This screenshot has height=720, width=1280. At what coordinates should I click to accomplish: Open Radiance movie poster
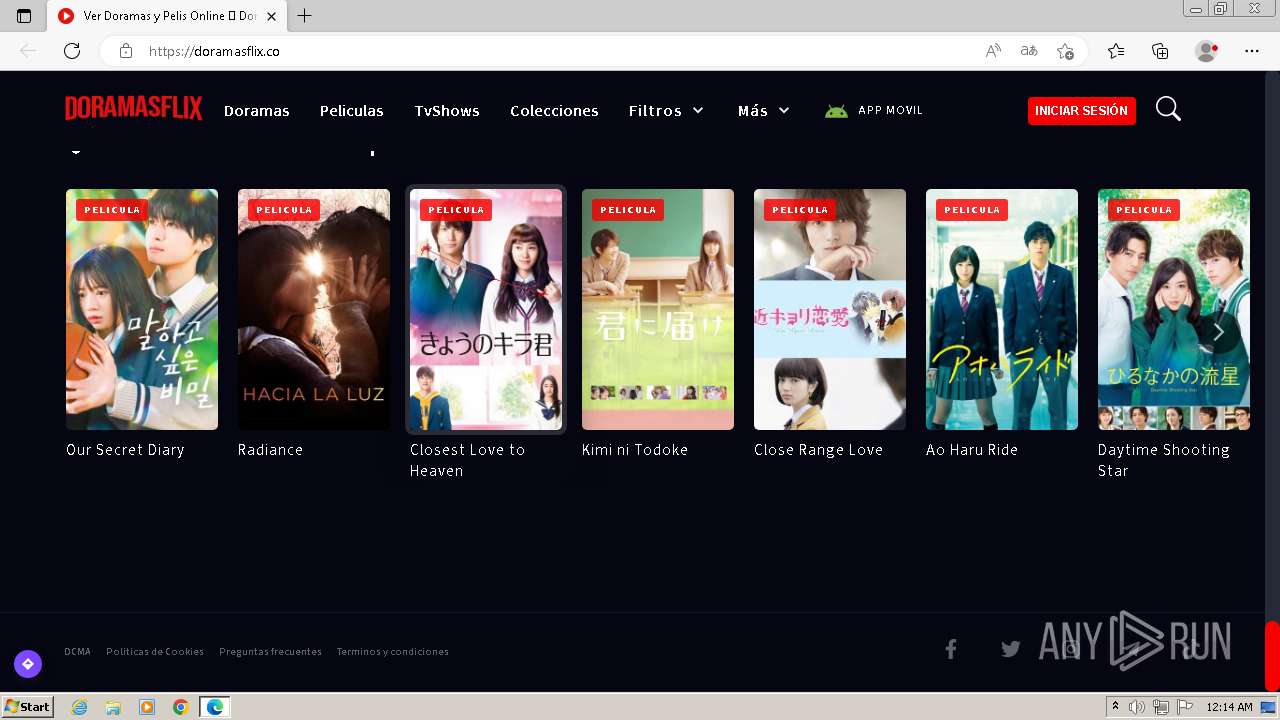[314, 310]
